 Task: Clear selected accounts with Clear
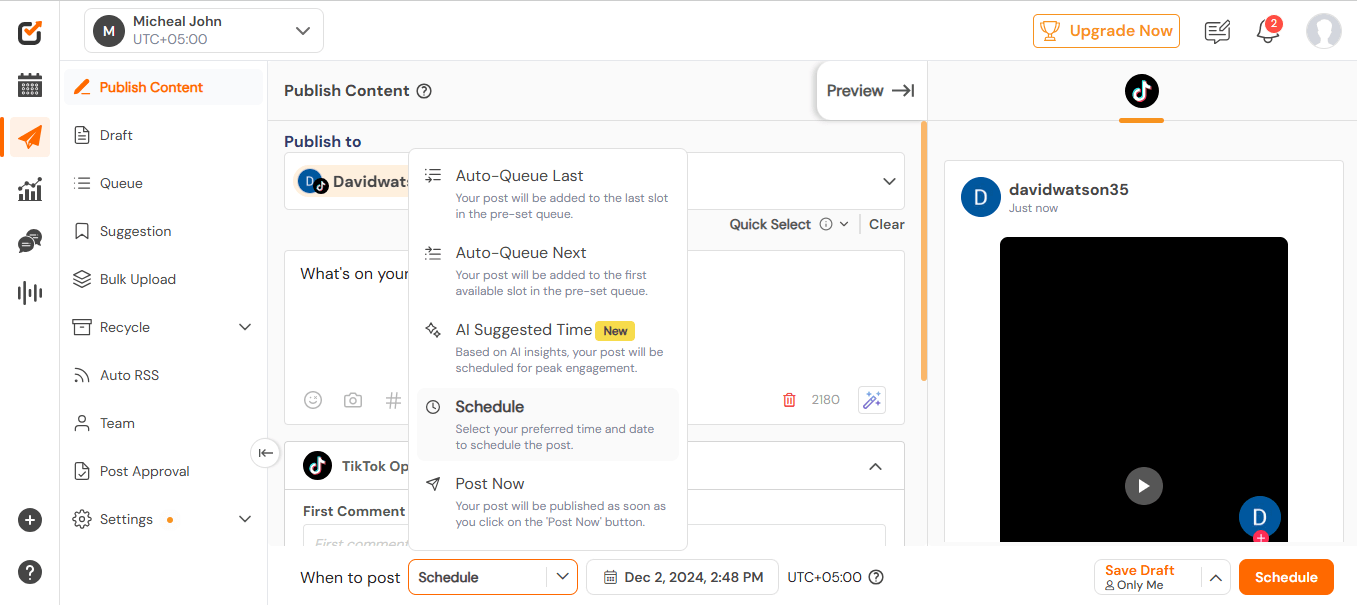click(886, 224)
